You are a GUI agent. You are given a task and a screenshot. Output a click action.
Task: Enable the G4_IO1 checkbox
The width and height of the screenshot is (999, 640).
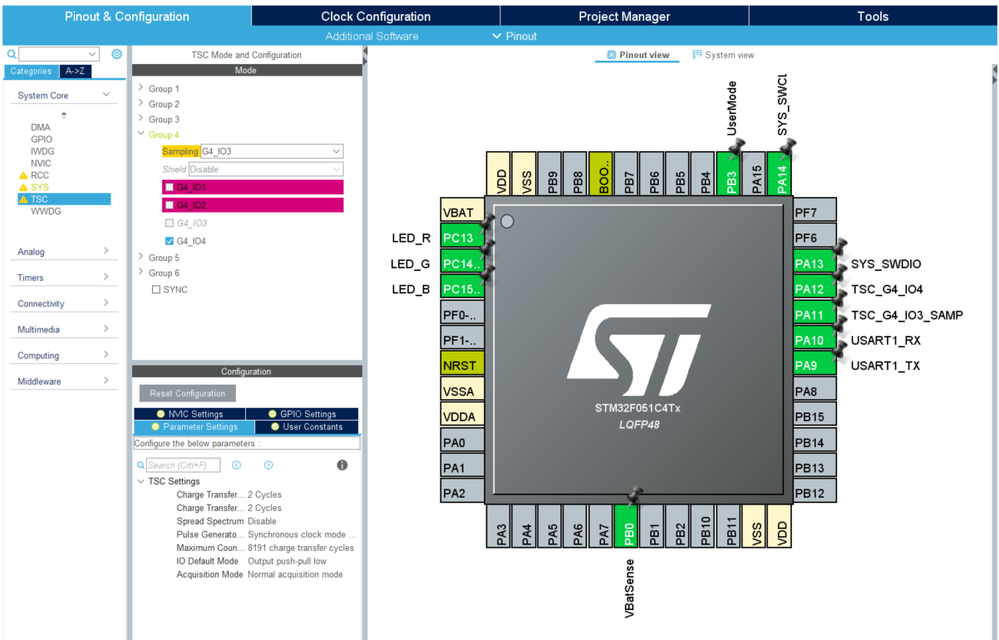point(169,187)
